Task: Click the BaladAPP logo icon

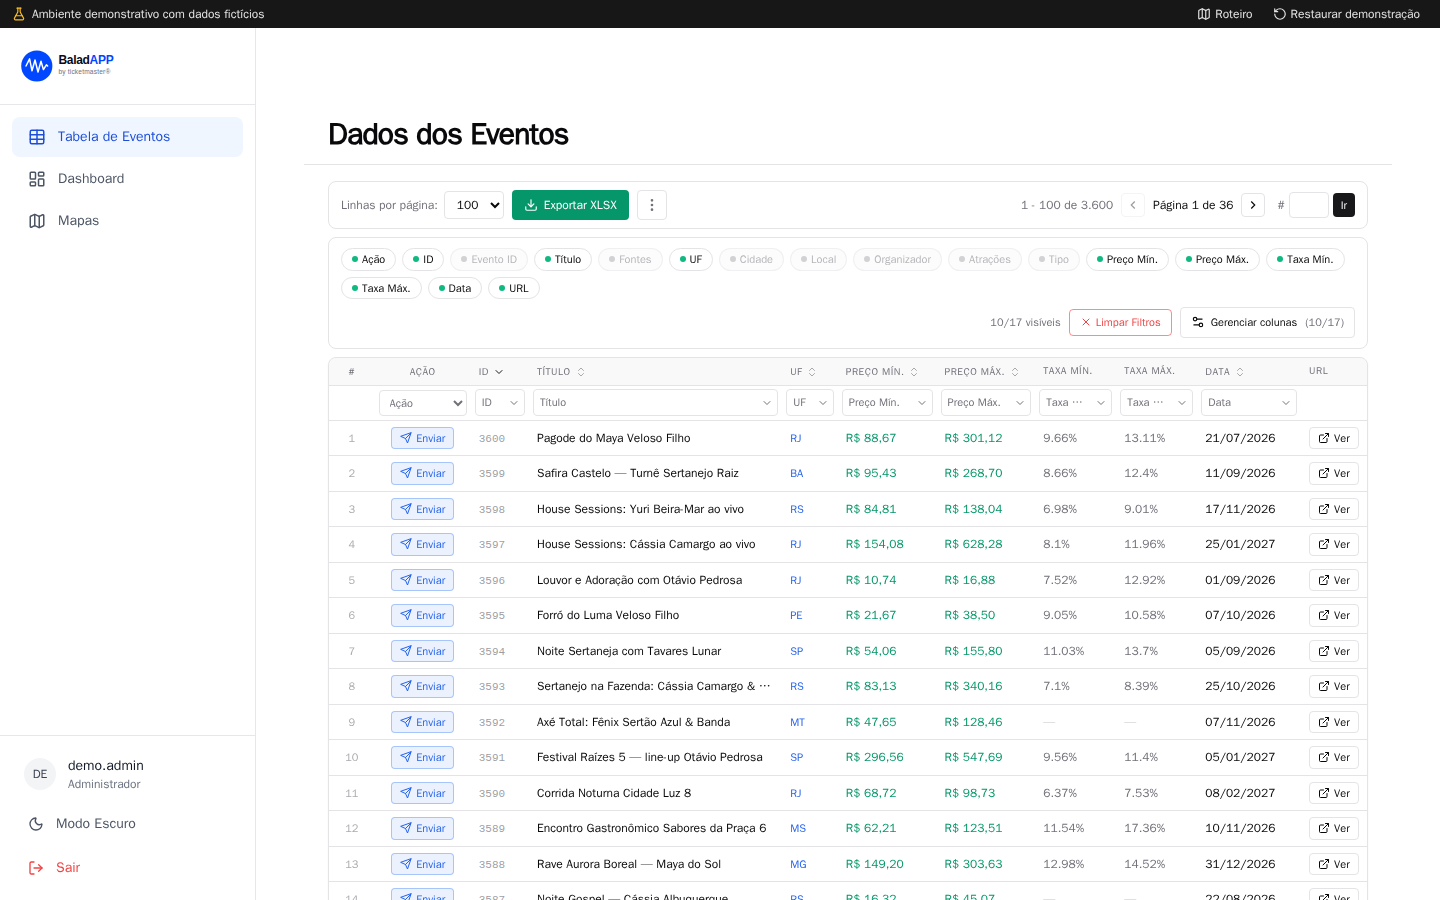Action: pyautogui.click(x=37, y=66)
